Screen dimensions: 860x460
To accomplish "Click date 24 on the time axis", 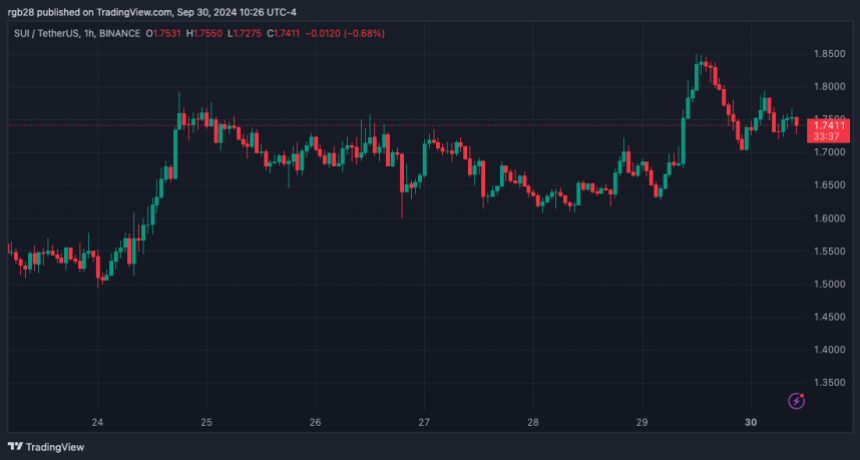I will coord(98,422).
